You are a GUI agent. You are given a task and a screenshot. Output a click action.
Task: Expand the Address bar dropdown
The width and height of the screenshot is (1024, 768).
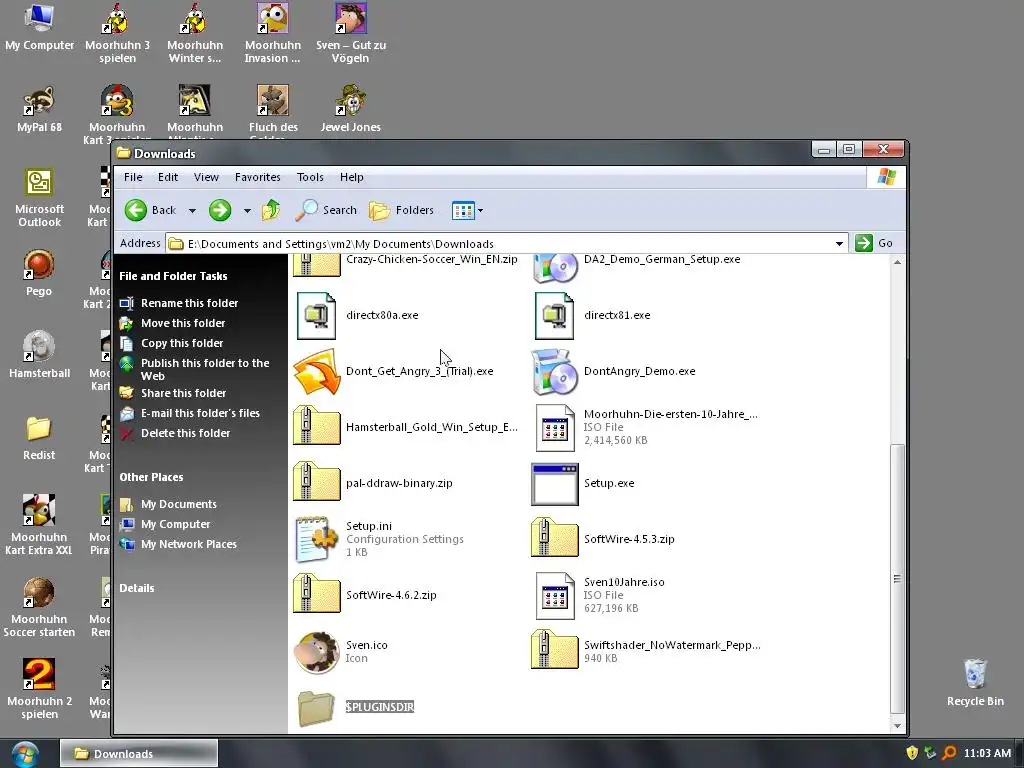(x=839, y=244)
